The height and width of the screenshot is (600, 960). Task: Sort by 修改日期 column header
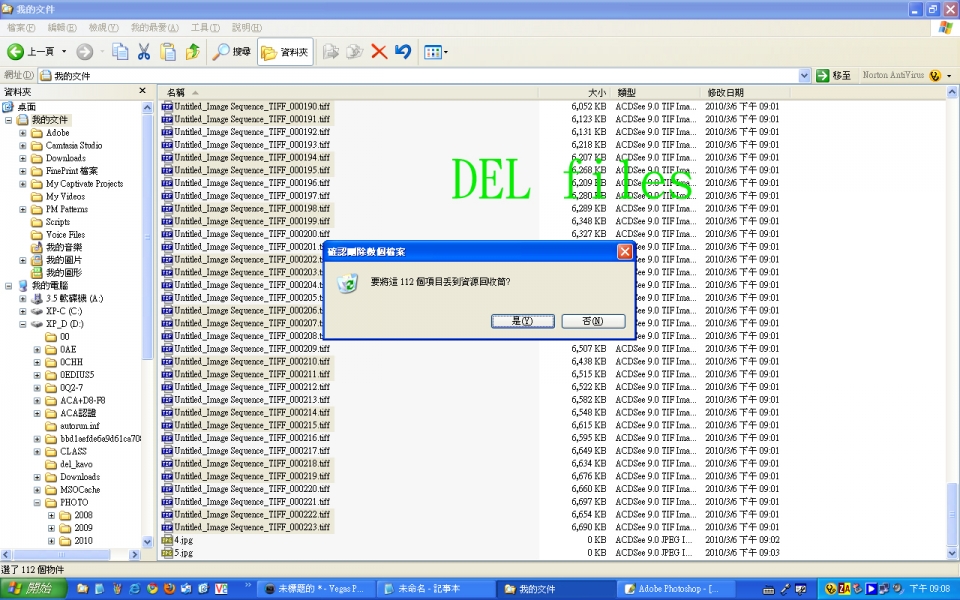click(746, 92)
